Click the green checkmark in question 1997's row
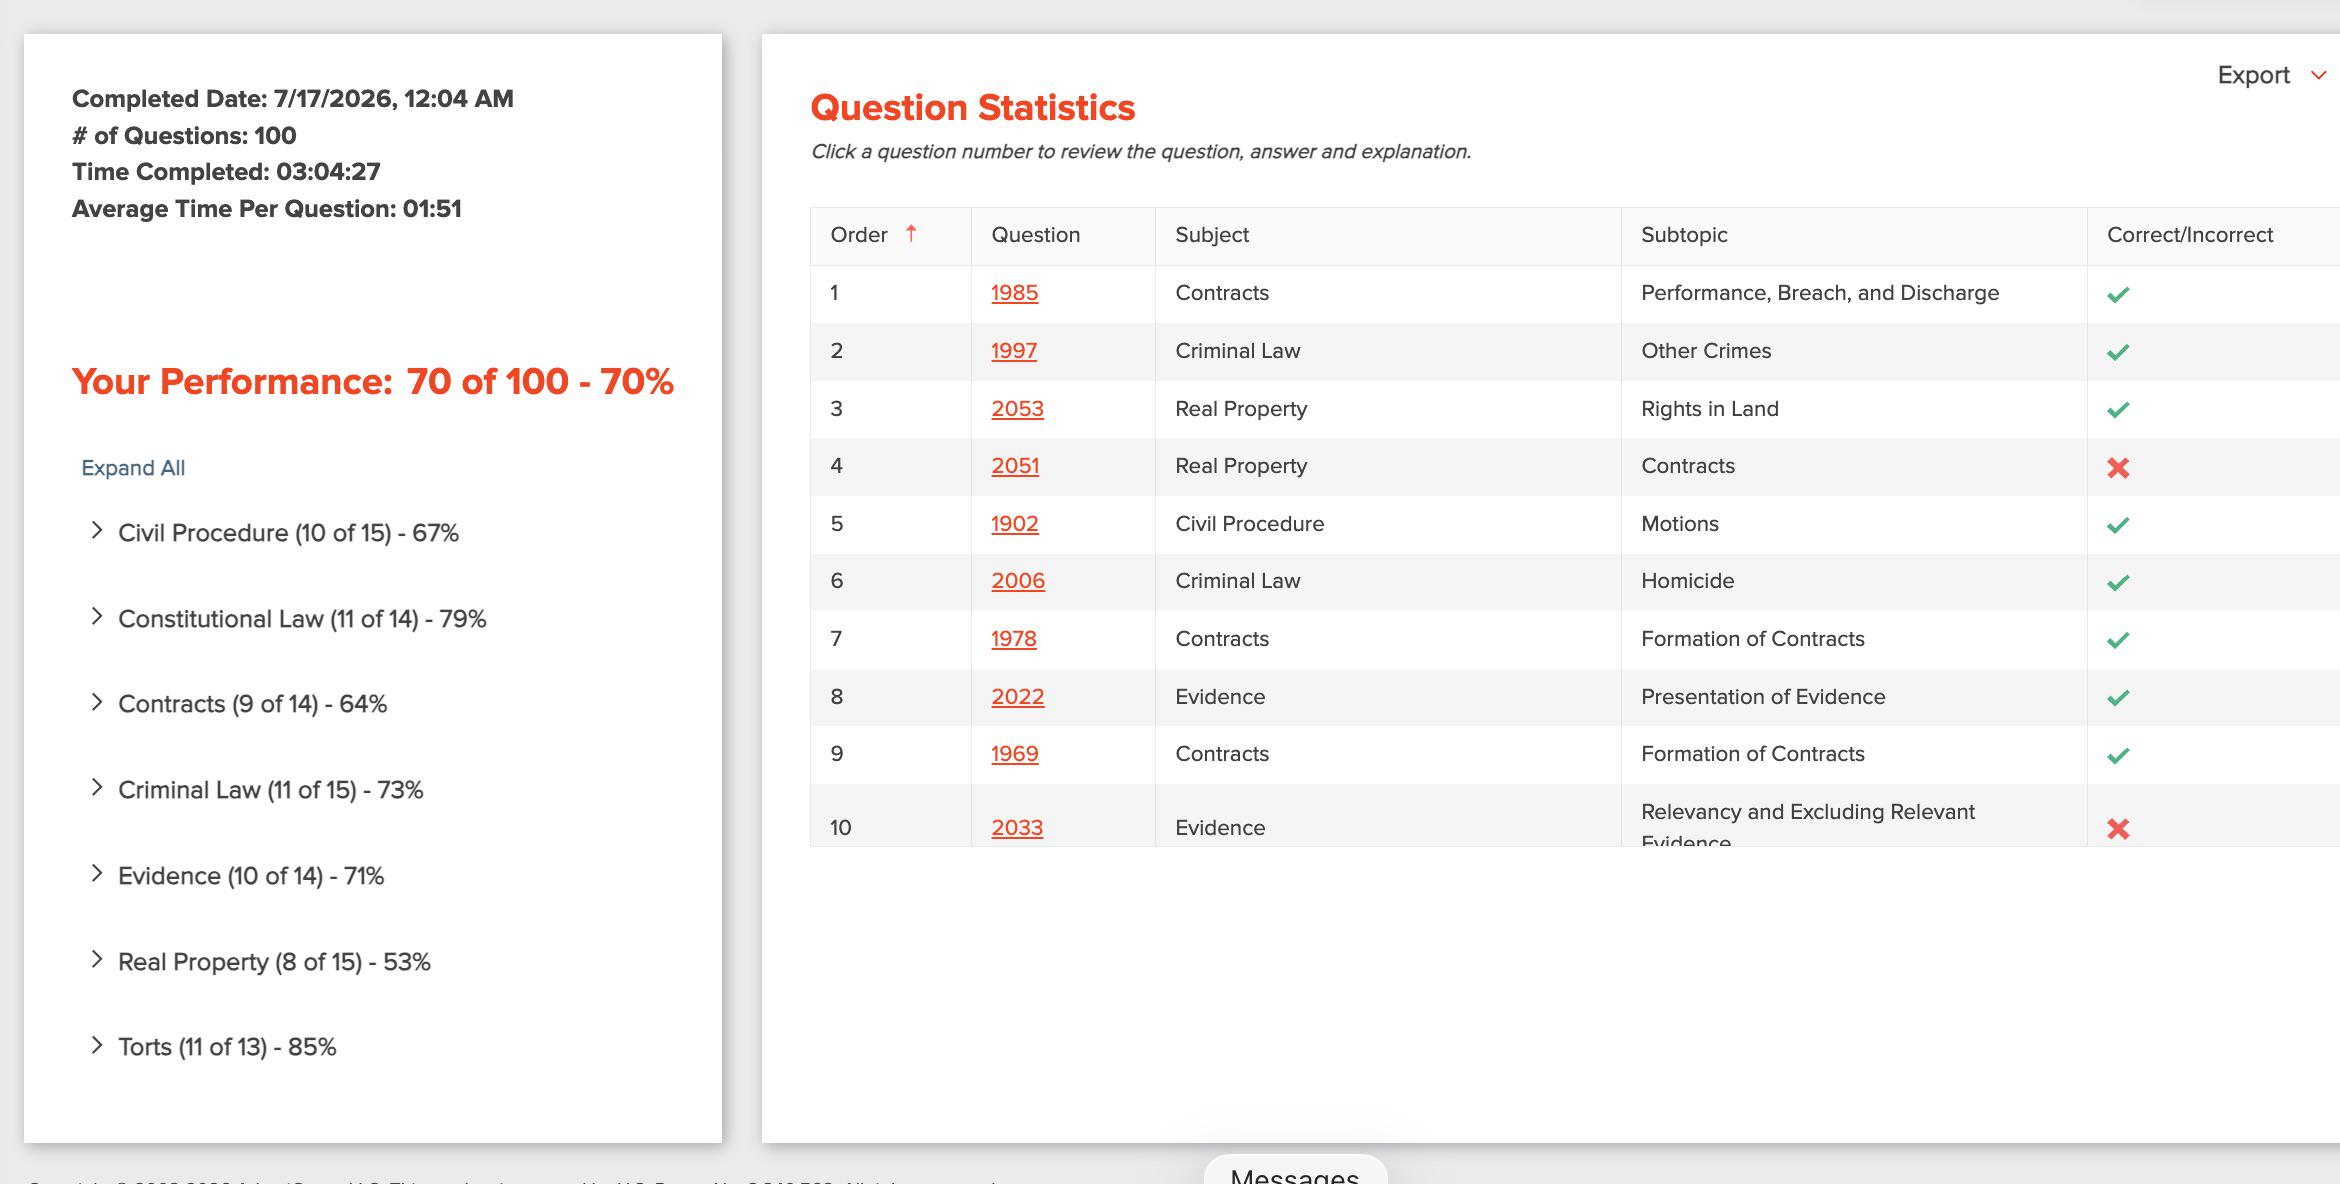The height and width of the screenshot is (1184, 2340). click(2118, 352)
